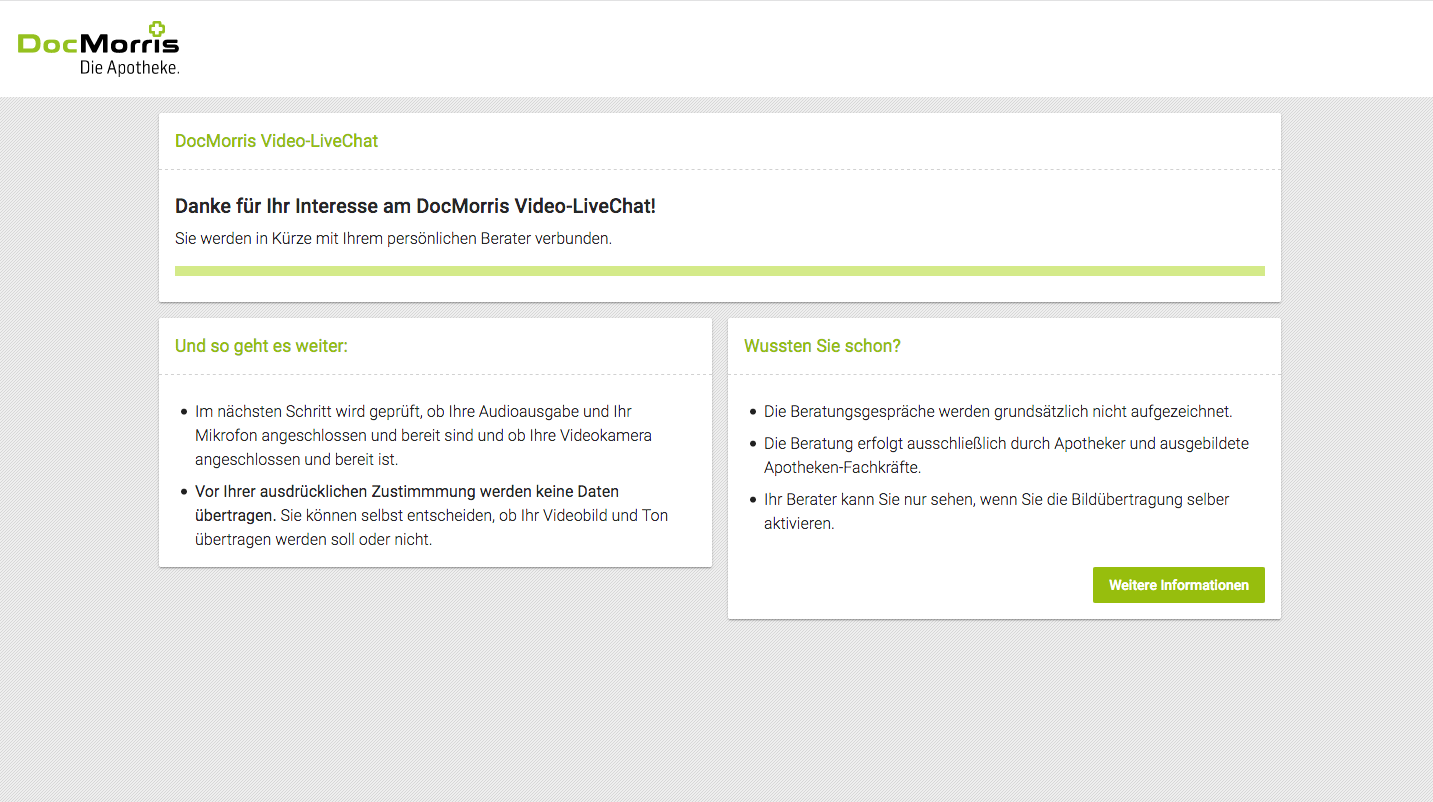Click bold text 'Vor Ihrer ausdrücklichen Zustimmung'

pyautogui.click(x=406, y=492)
